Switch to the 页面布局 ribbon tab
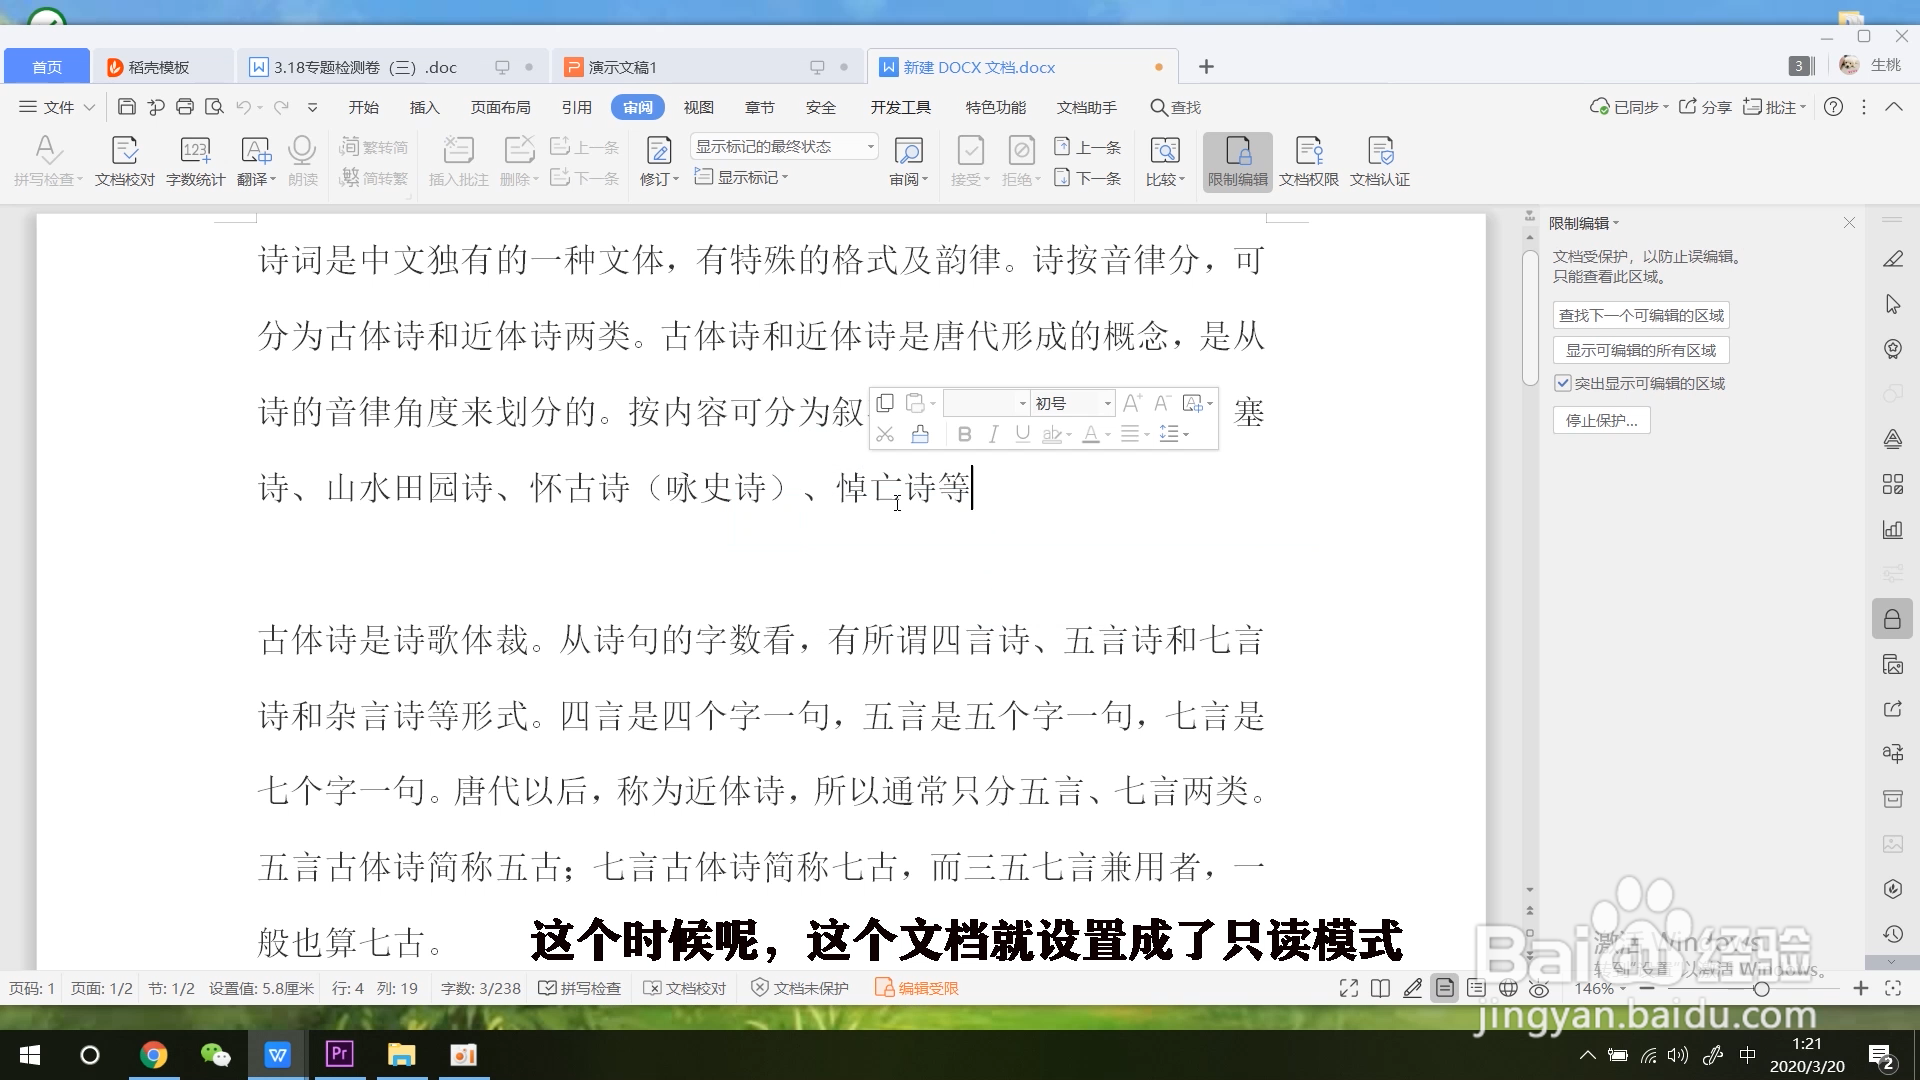Viewport: 1920px width, 1080px height. click(500, 107)
